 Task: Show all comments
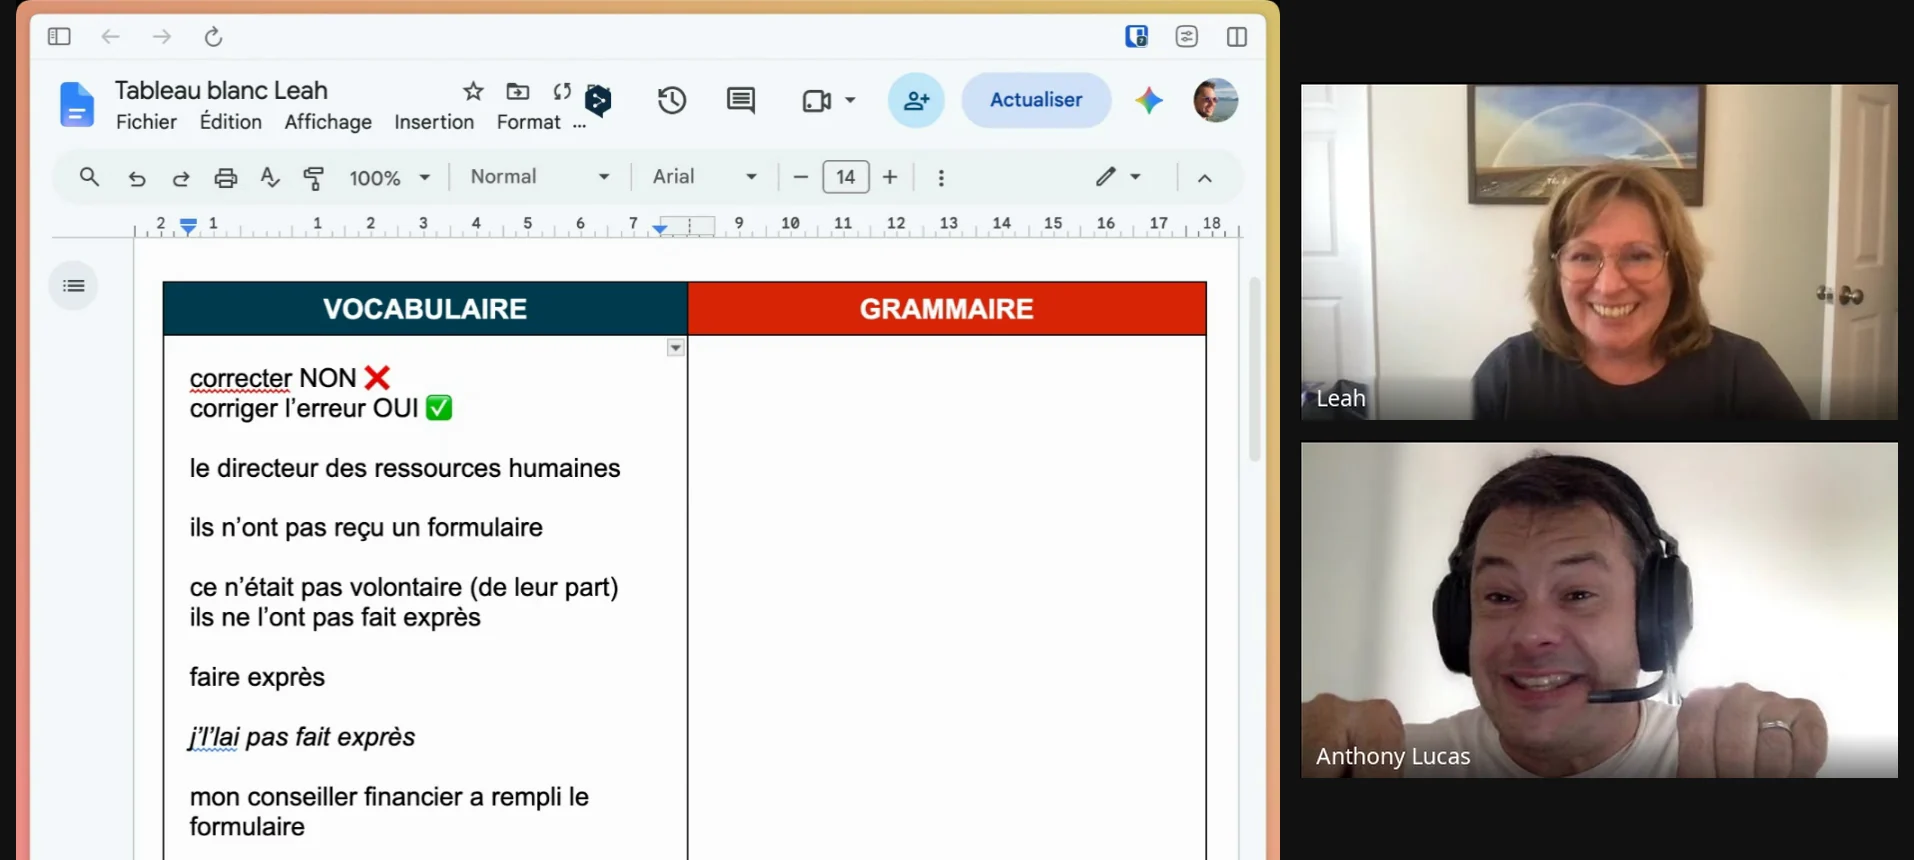pos(741,100)
